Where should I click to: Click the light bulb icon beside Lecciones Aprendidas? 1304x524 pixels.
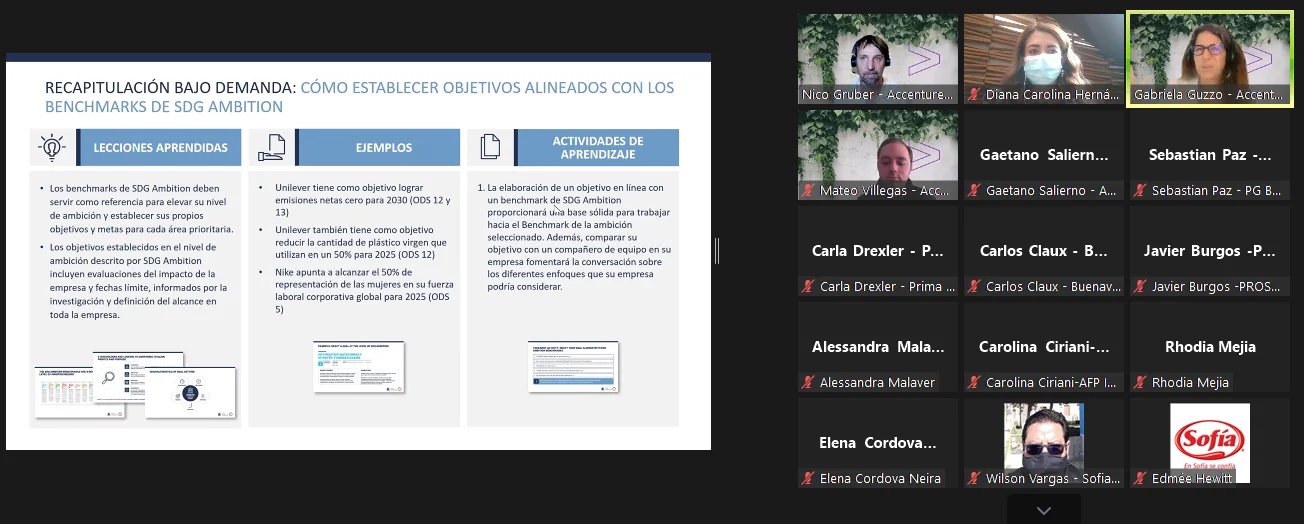coord(50,147)
